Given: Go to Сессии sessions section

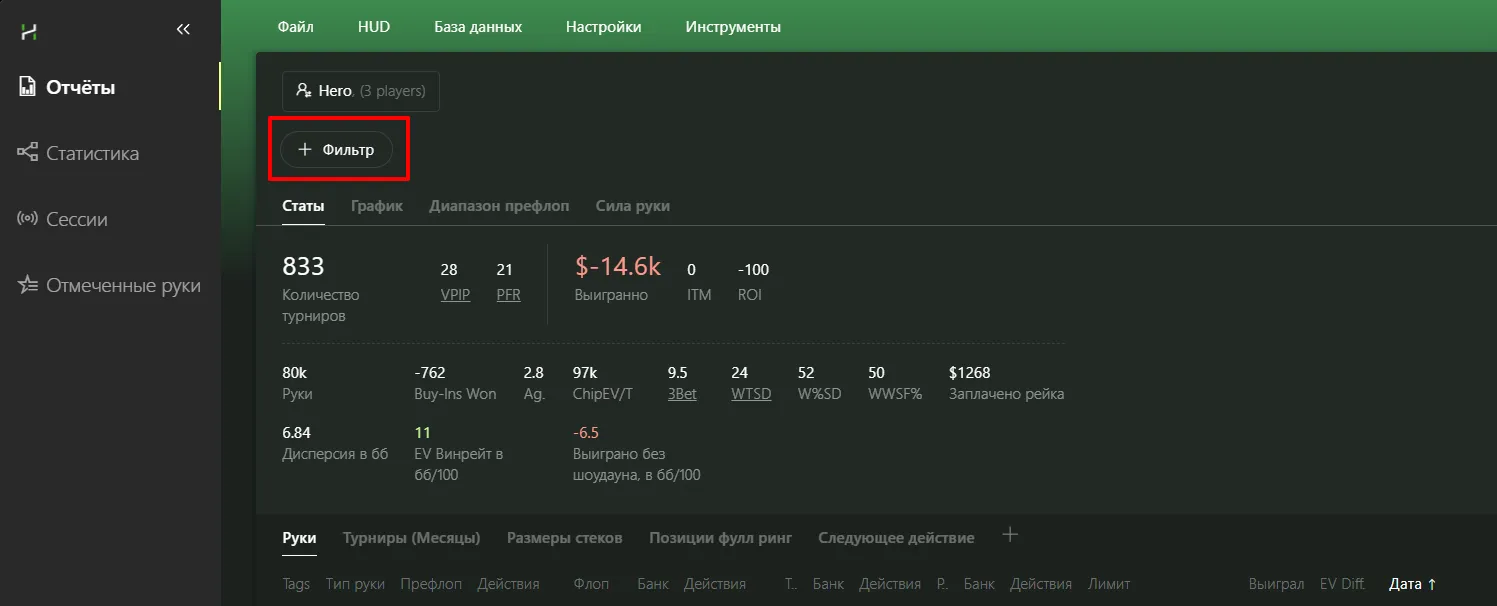Looking at the screenshot, I should (x=76, y=219).
